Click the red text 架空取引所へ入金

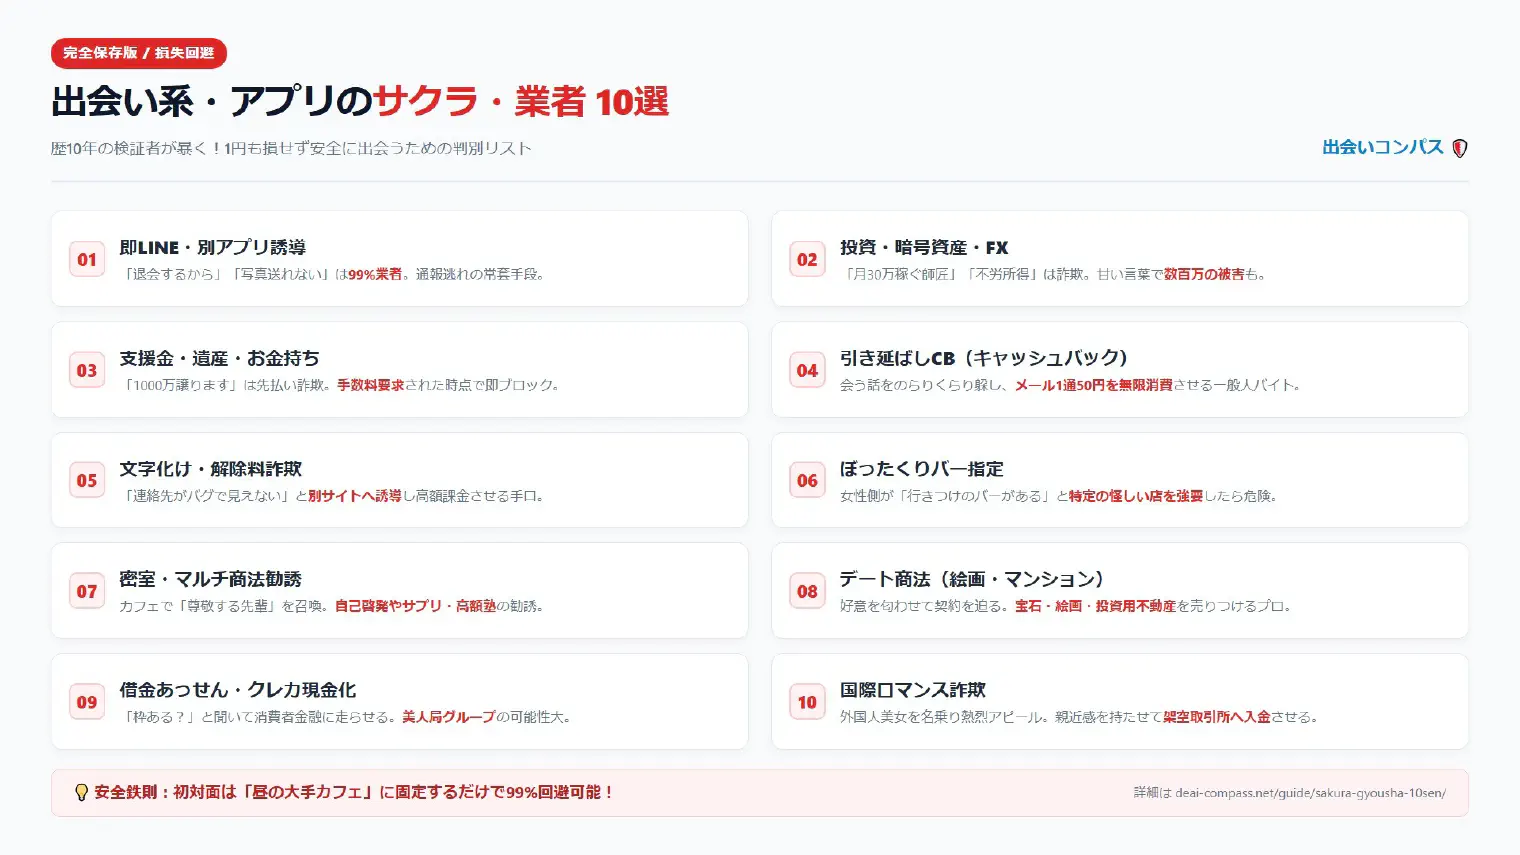1217,717
